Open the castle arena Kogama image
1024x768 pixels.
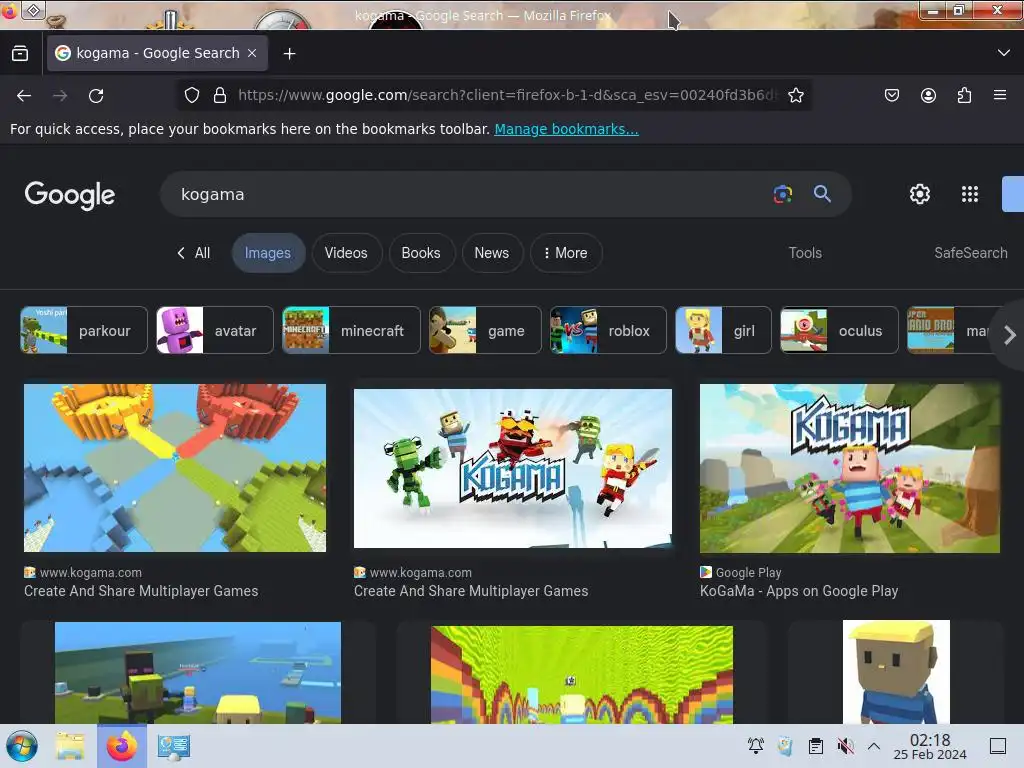pos(175,468)
